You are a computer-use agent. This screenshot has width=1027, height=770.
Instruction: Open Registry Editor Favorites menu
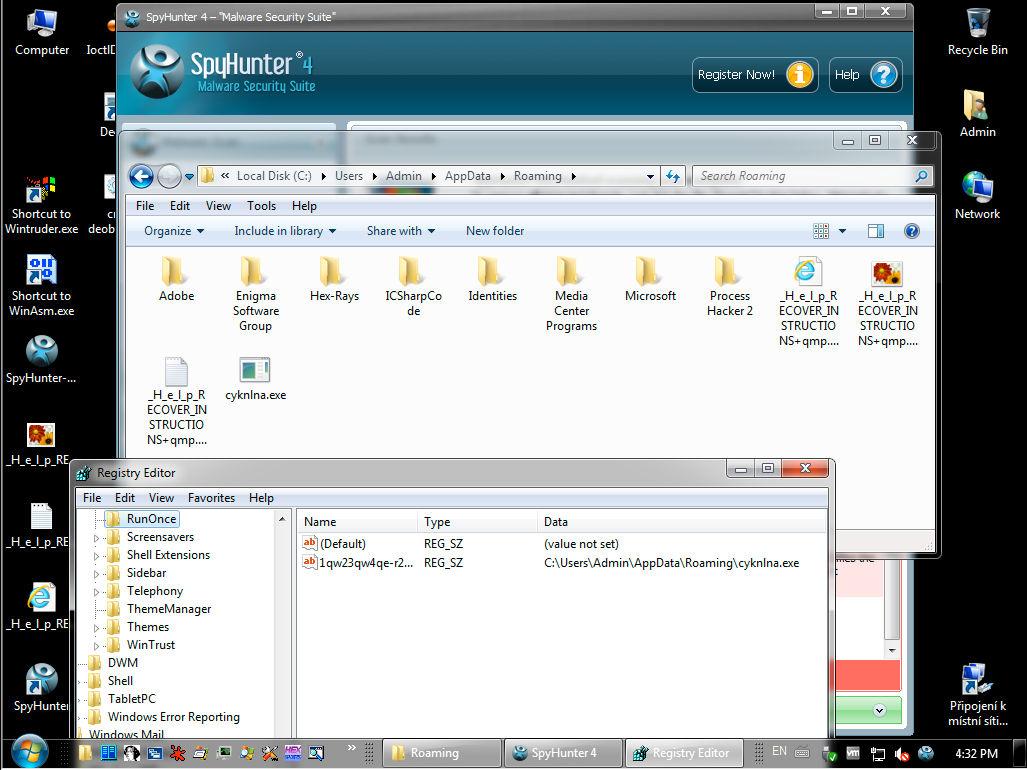[211, 498]
